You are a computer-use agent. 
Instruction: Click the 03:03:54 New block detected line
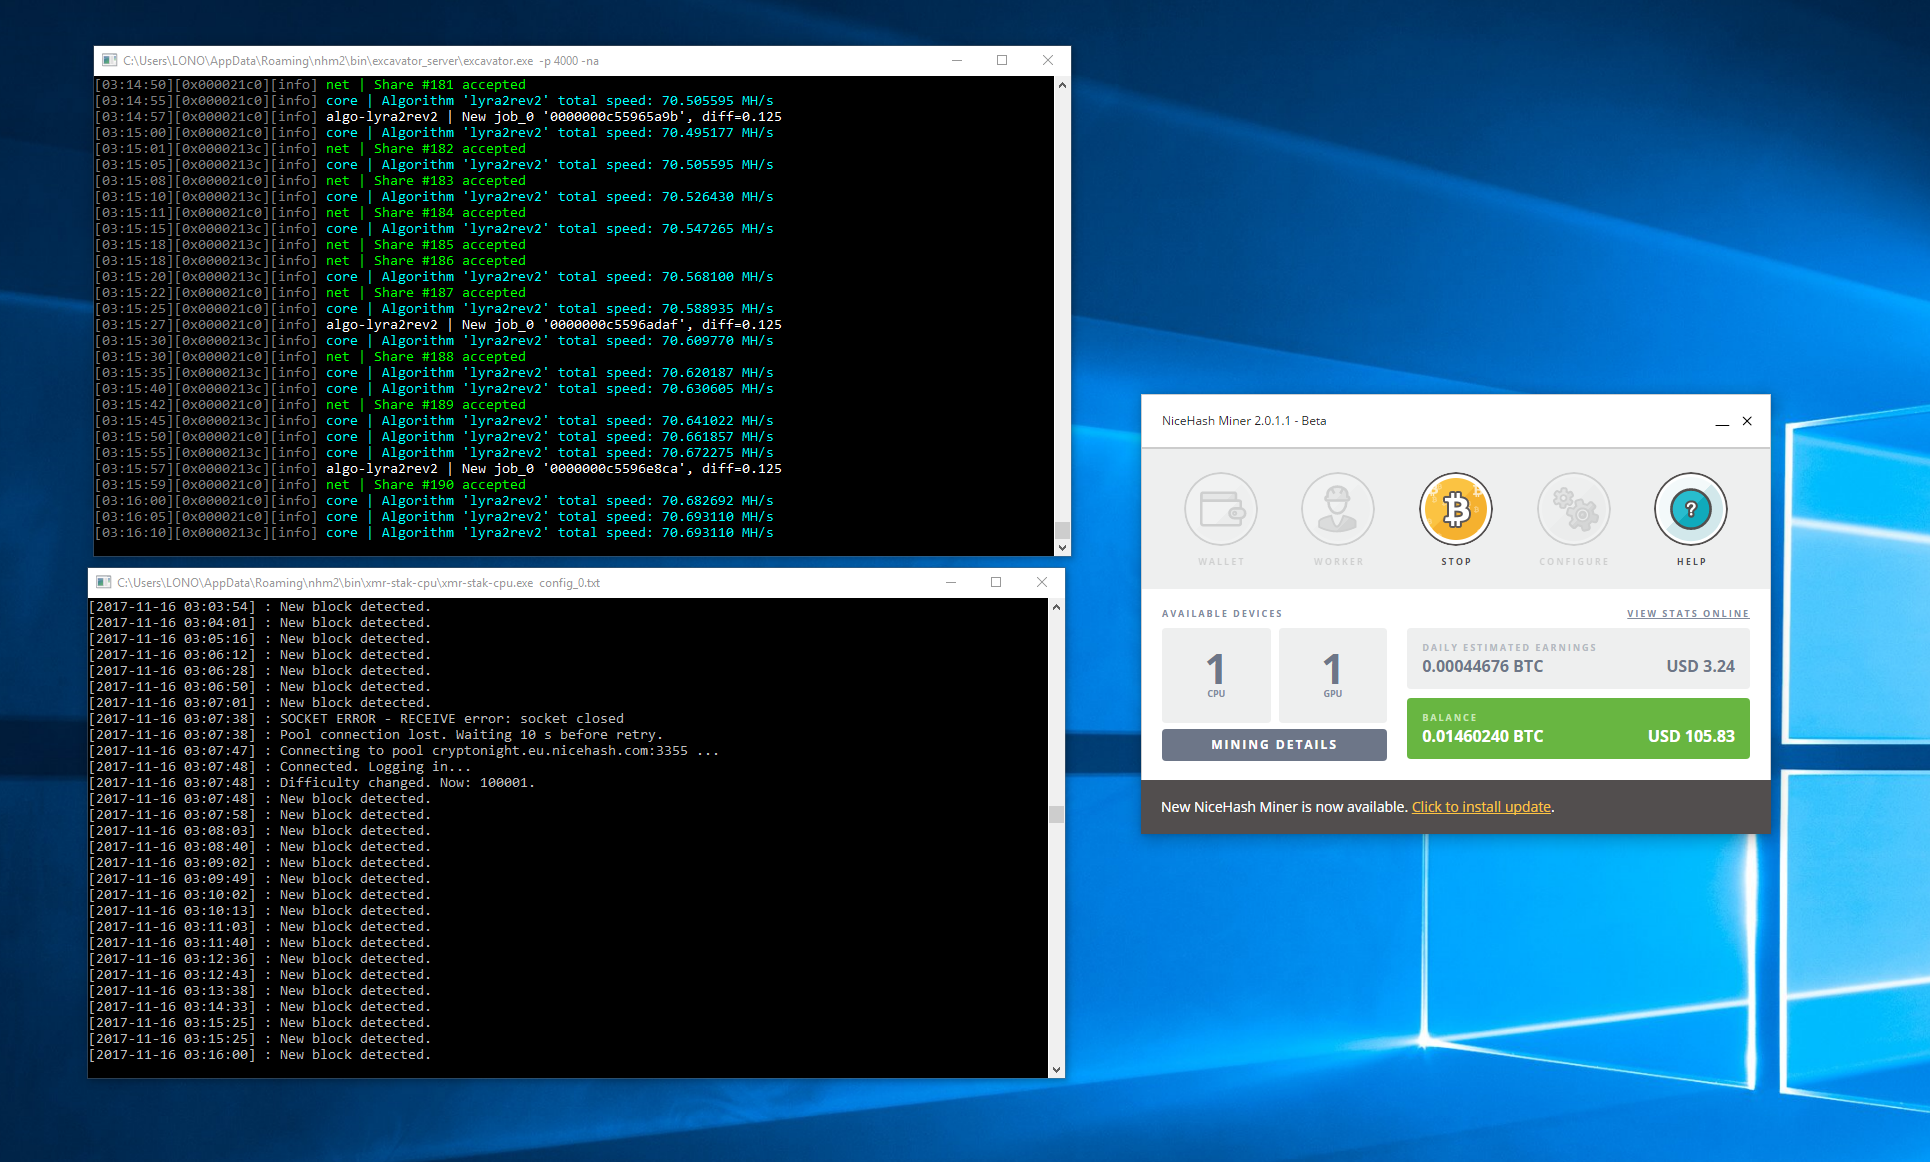pyautogui.click(x=260, y=607)
